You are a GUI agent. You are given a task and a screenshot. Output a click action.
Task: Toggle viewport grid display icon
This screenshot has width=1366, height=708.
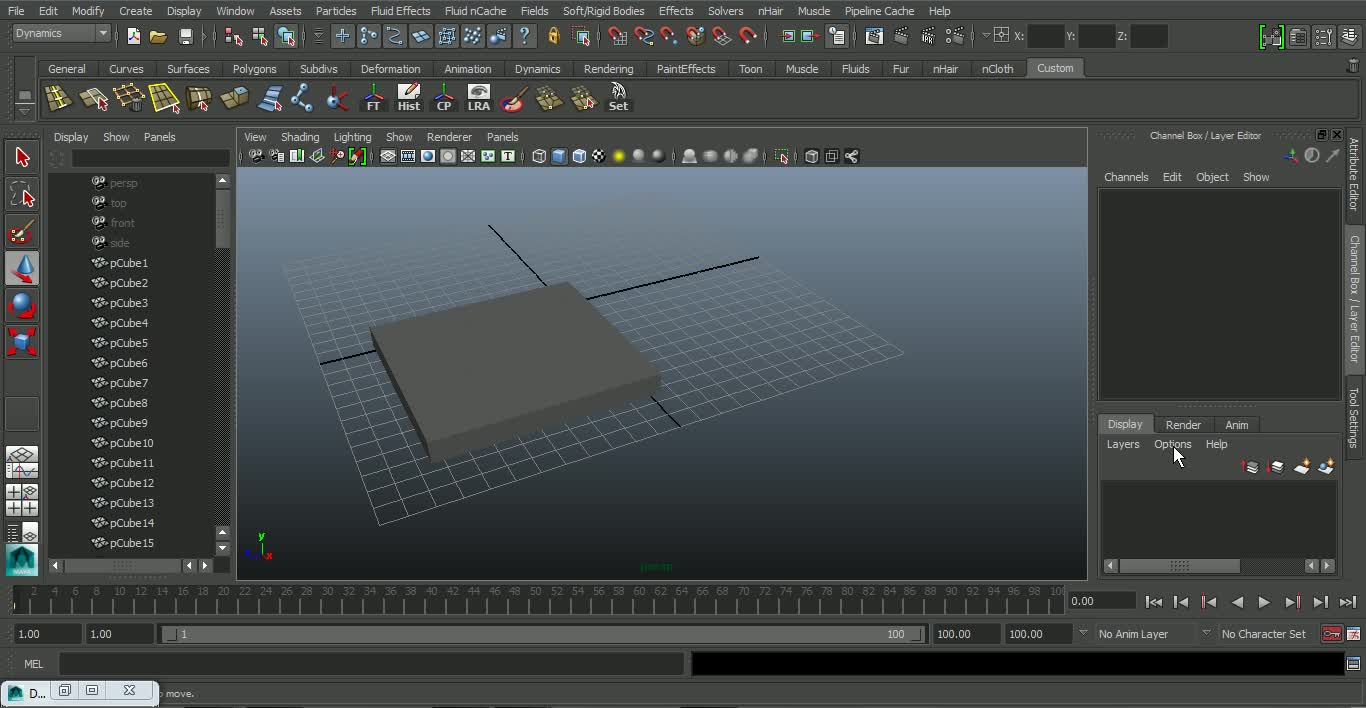388,156
